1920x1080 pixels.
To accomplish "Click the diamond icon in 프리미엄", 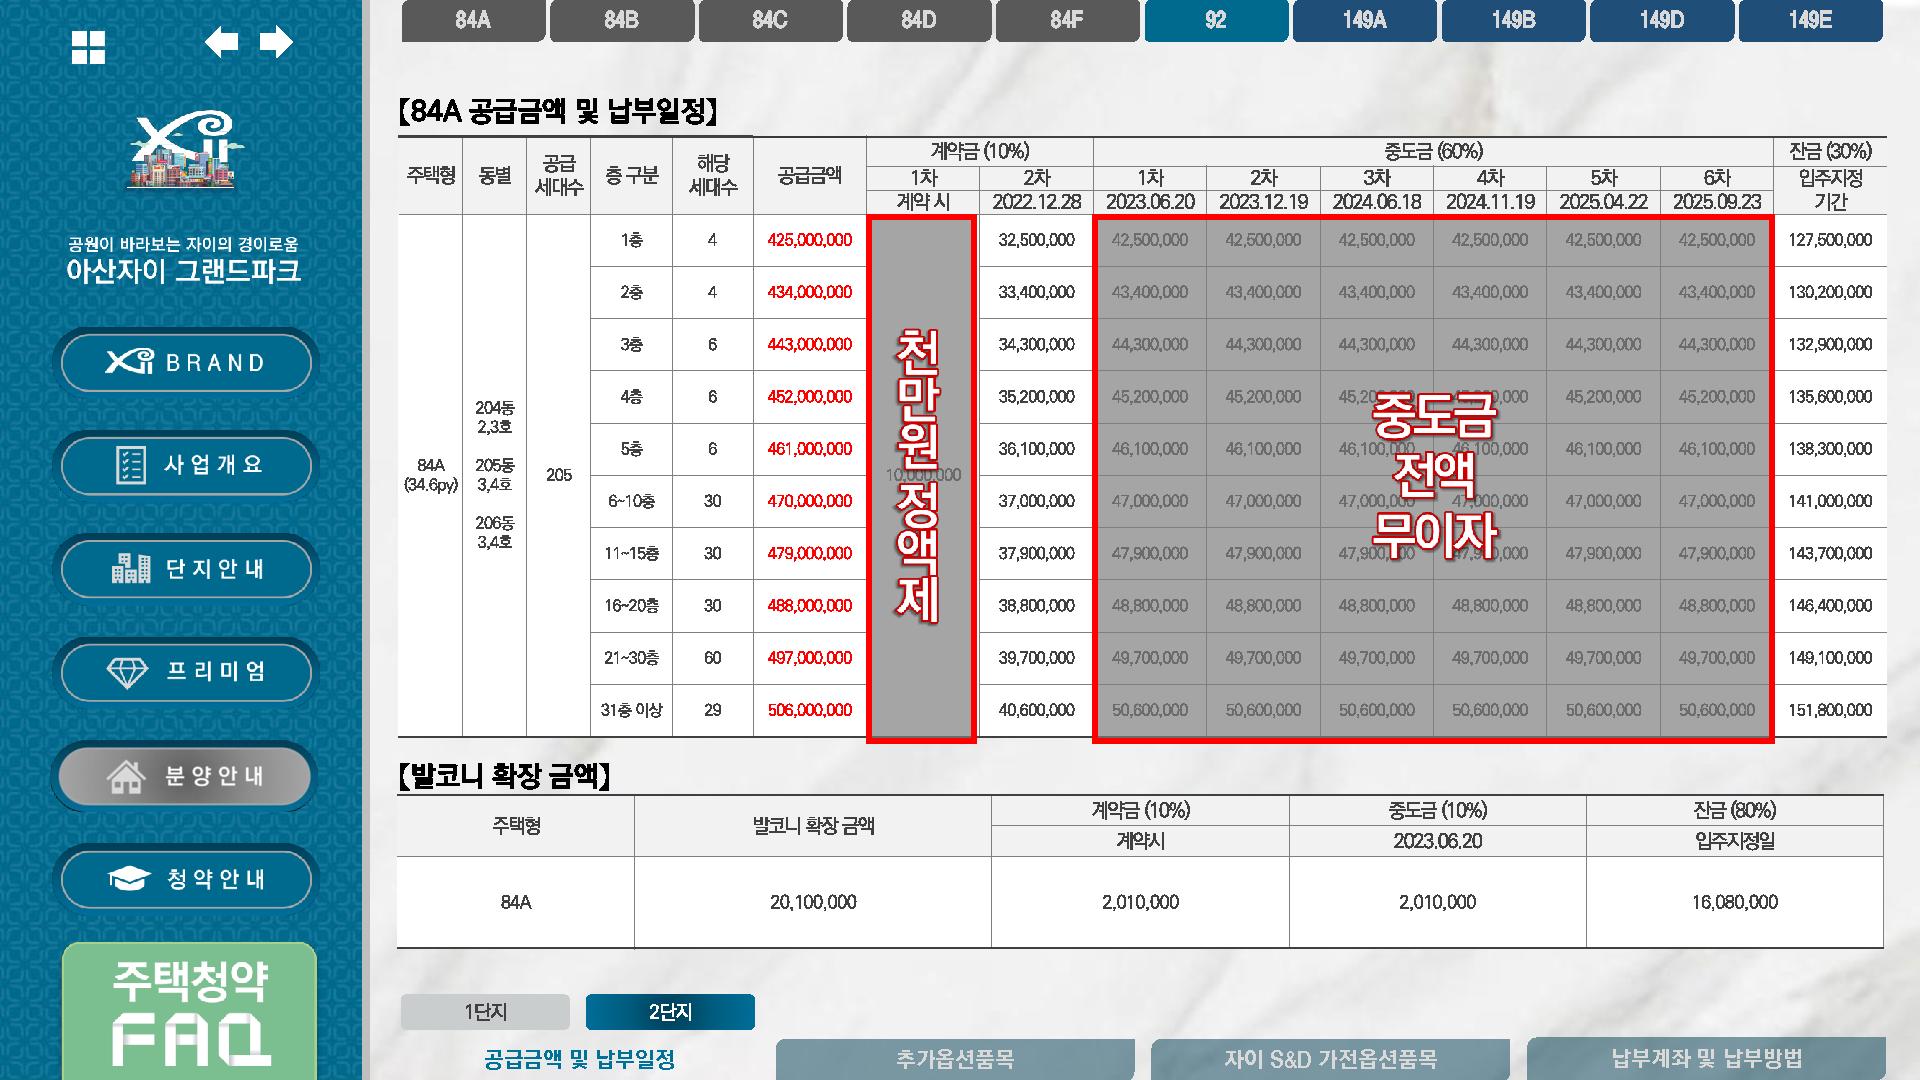I will (x=127, y=672).
